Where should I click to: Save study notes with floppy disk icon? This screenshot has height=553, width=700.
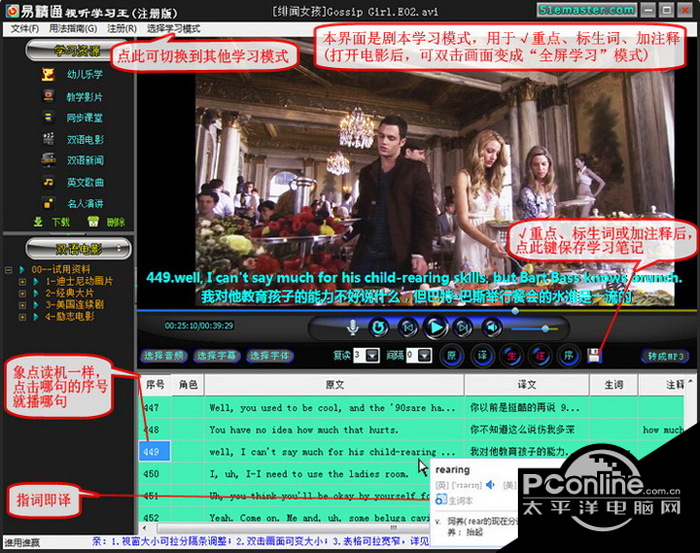click(594, 356)
